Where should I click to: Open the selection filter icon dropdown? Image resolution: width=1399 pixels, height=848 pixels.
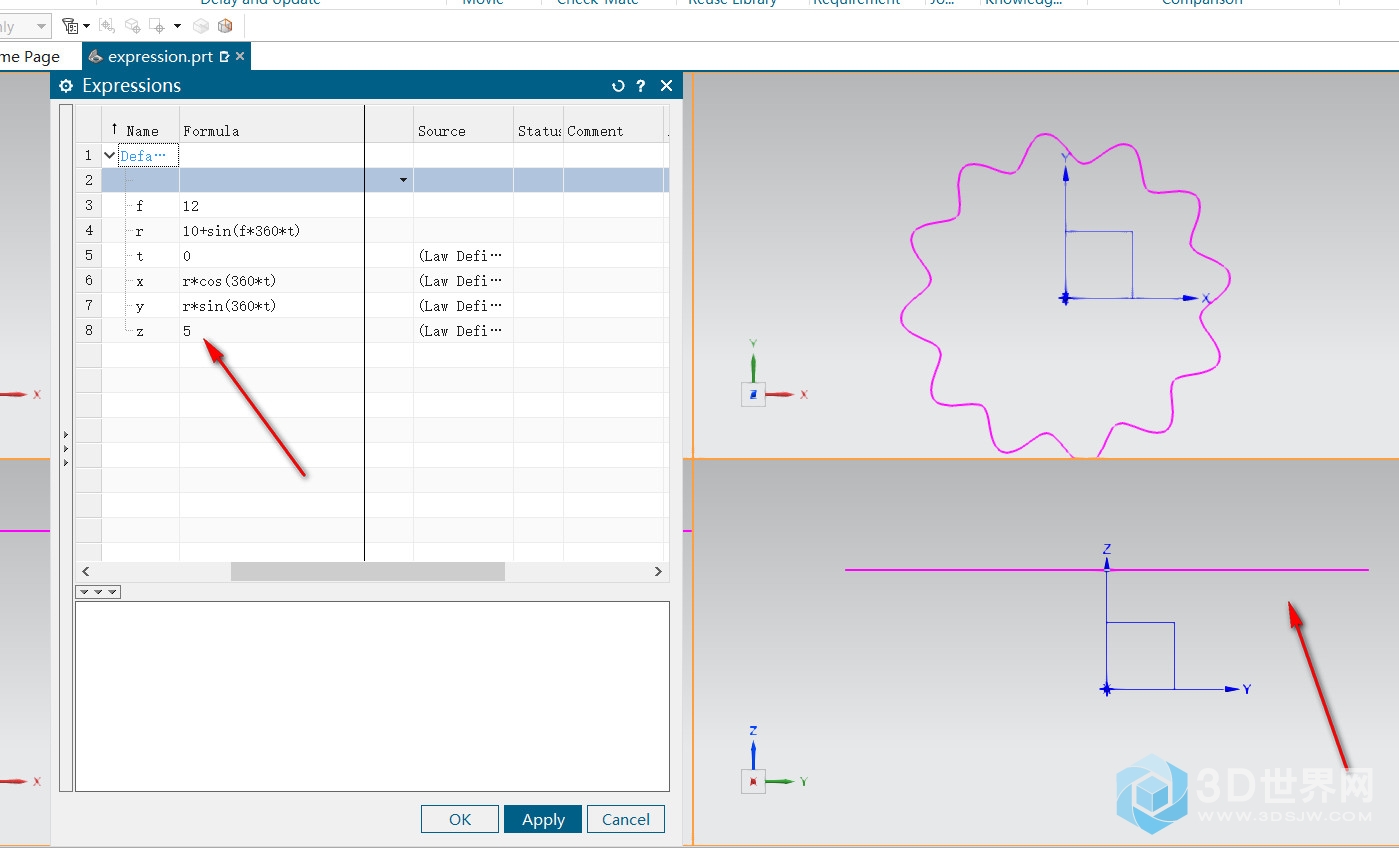point(70,26)
